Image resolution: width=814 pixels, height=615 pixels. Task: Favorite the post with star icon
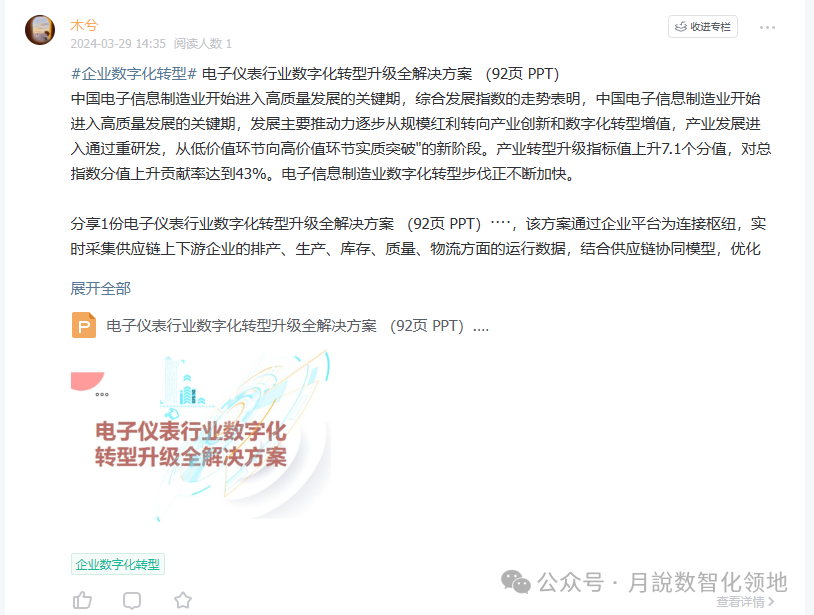click(183, 600)
